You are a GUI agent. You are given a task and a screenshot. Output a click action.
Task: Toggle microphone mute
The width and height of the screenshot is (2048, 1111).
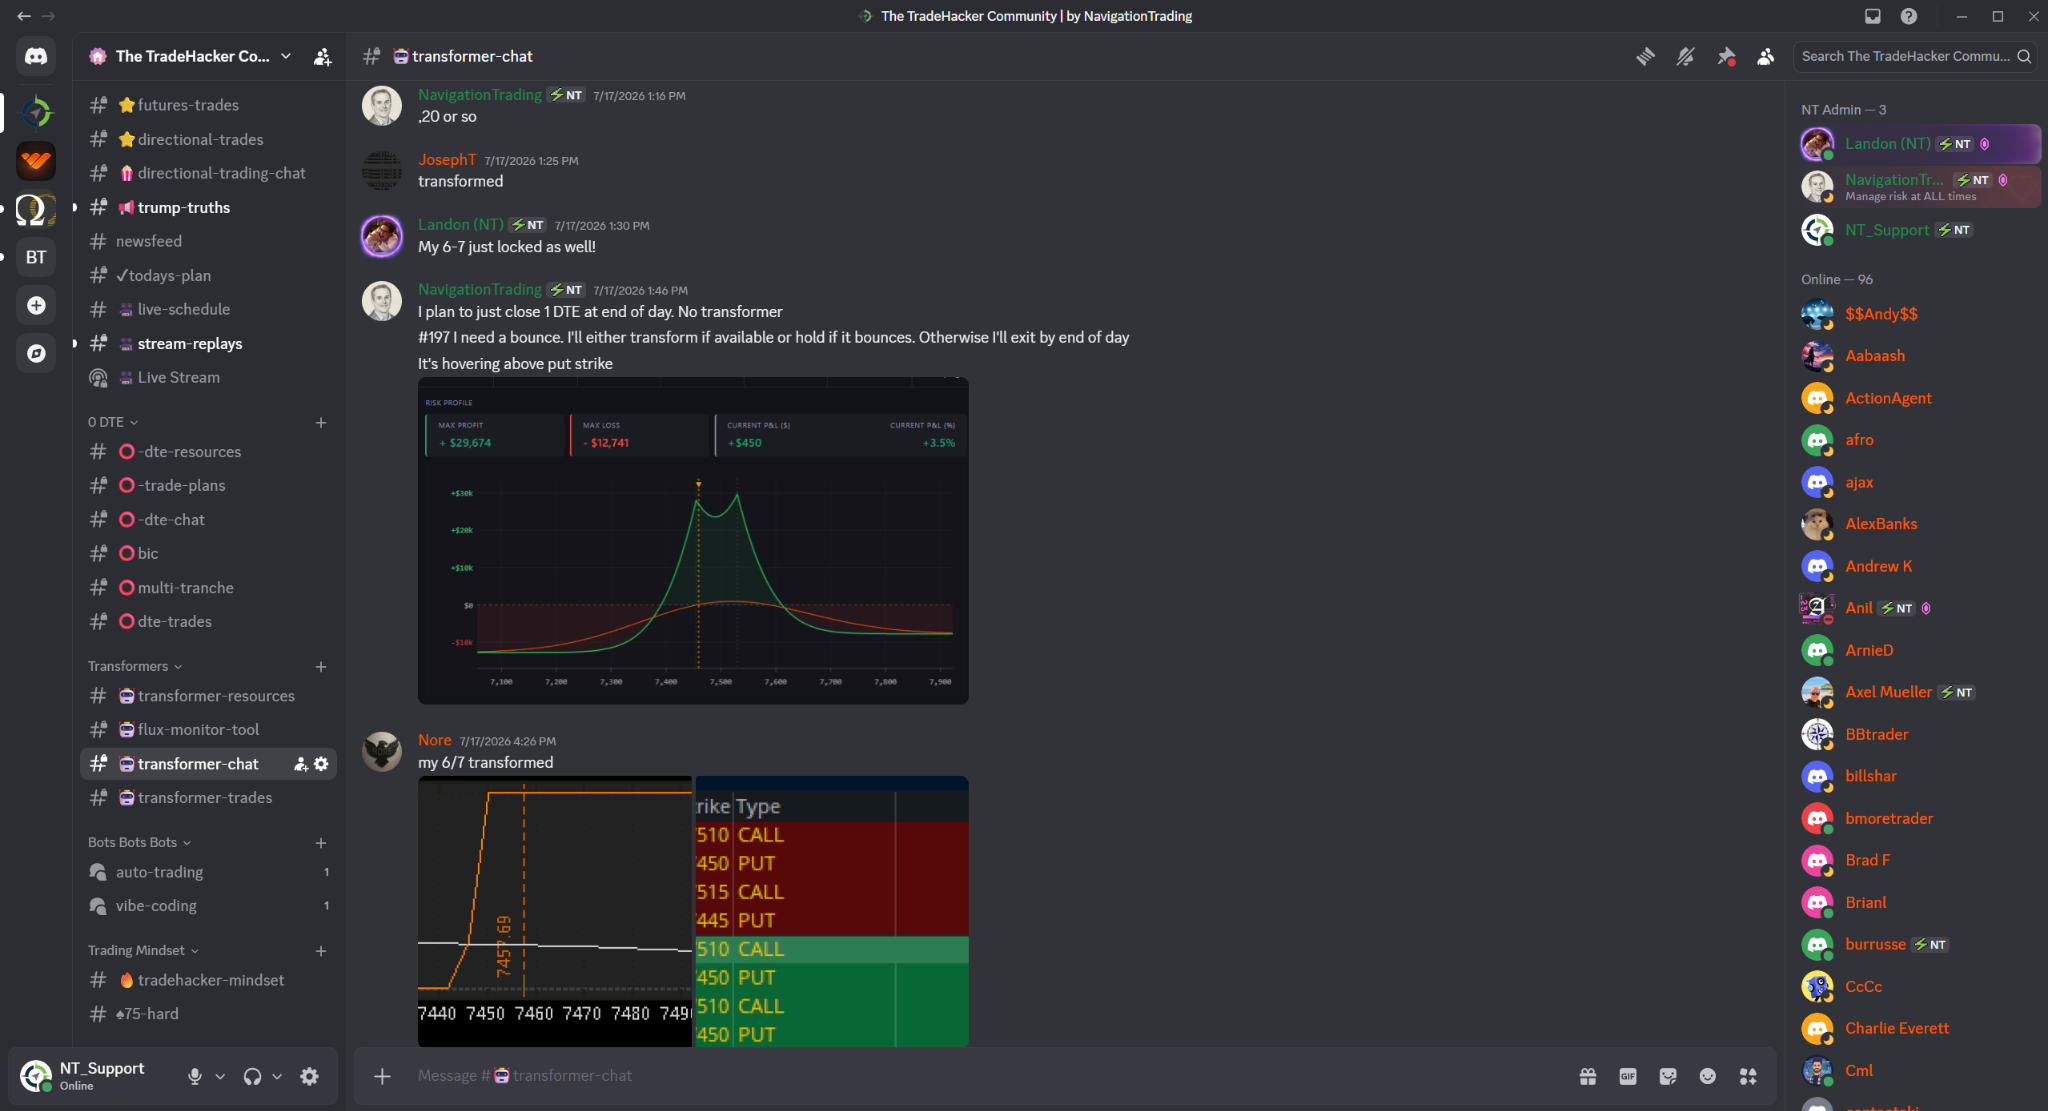click(195, 1076)
